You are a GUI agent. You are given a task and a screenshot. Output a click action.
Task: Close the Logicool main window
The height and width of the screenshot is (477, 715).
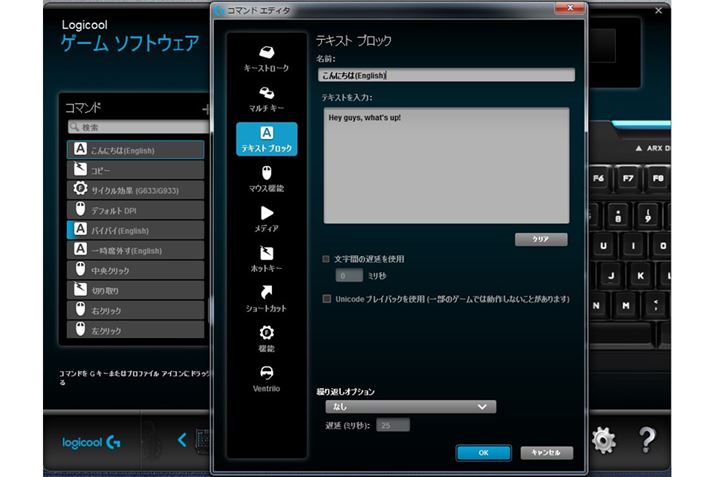[x=658, y=10]
